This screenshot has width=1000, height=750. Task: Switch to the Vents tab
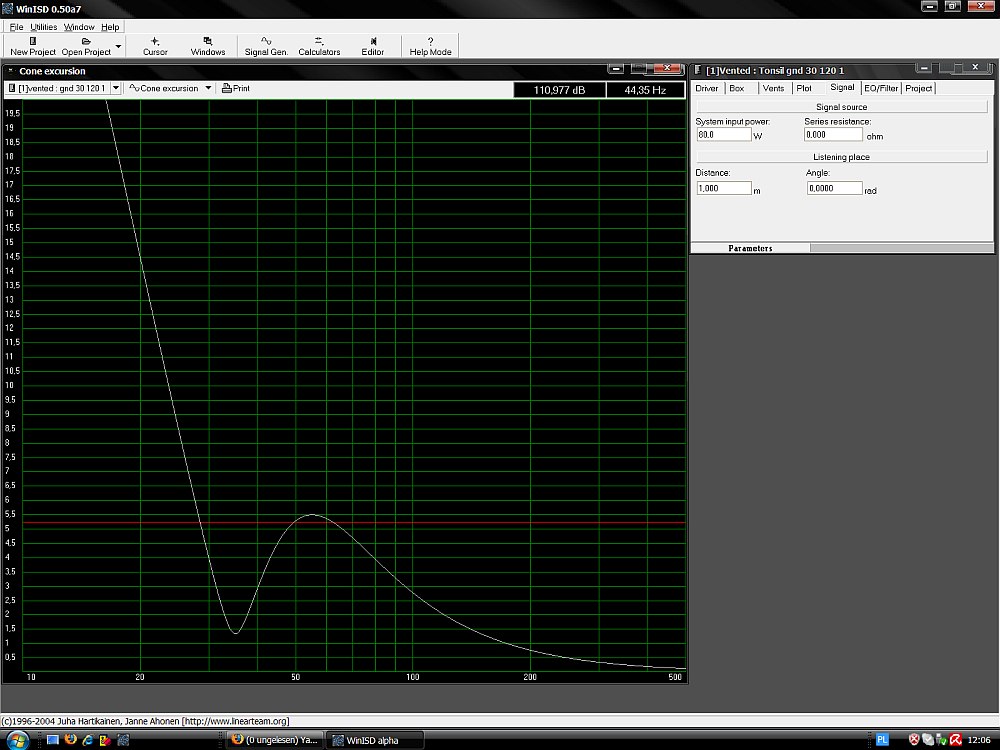click(773, 88)
